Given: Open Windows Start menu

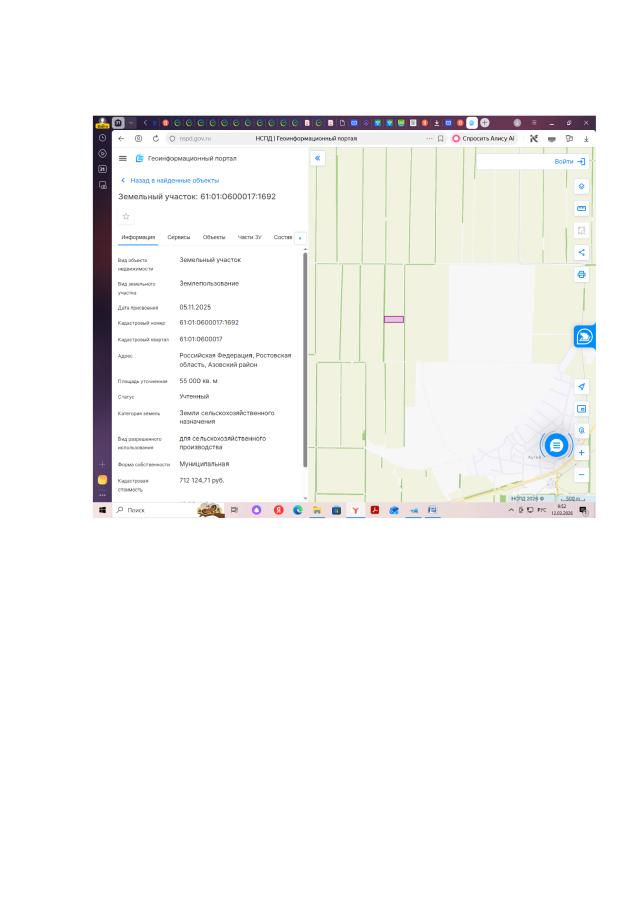Looking at the screenshot, I should (103, 510).
